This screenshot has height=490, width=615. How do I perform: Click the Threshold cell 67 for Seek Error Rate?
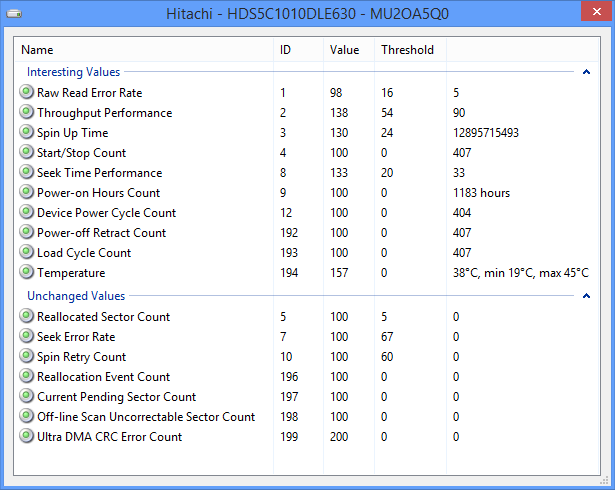coord(387,337)
